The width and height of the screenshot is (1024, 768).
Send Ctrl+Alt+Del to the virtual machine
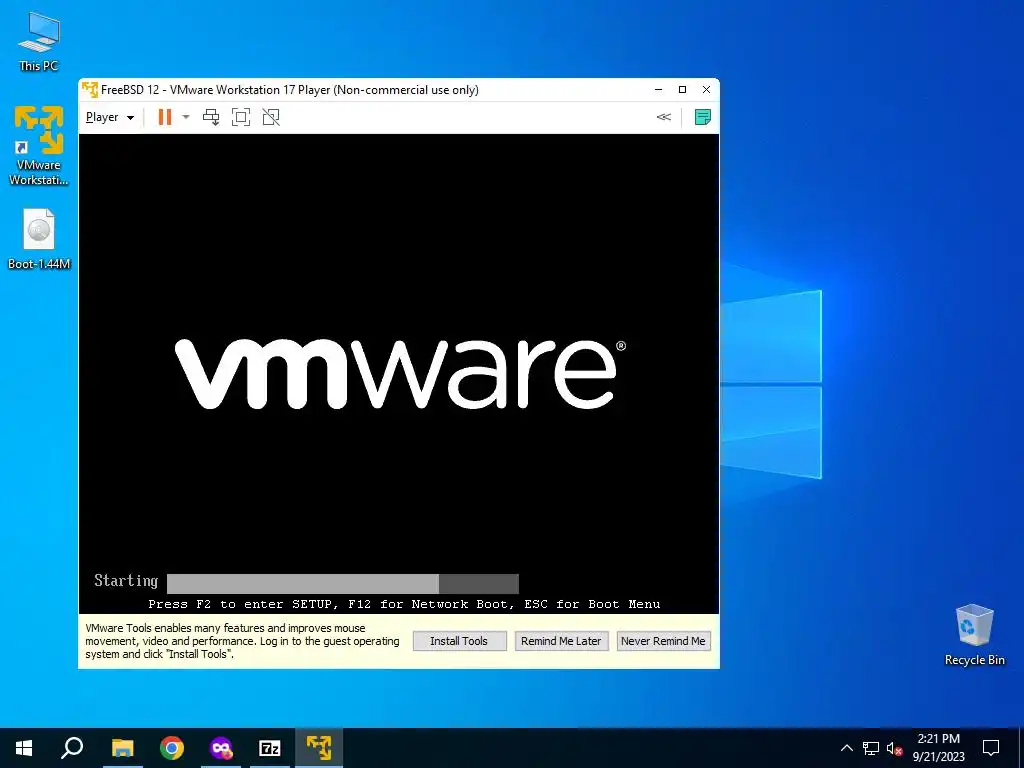[211, 118]
